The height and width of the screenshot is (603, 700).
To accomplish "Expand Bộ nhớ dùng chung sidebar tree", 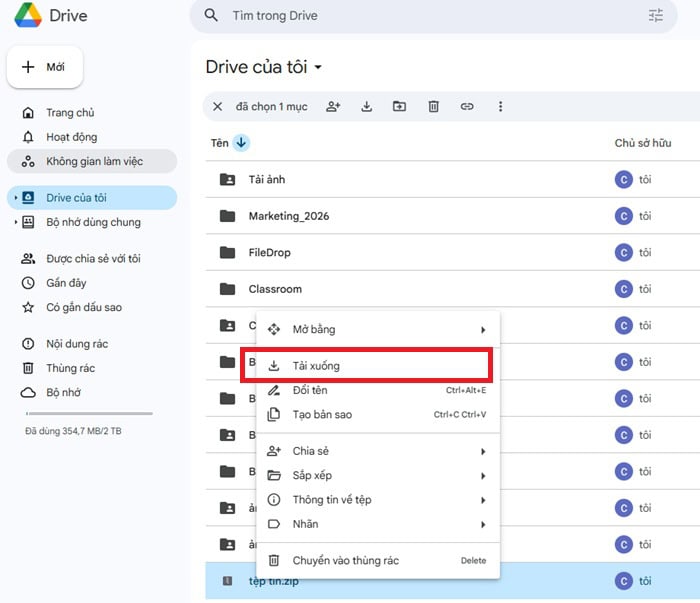I will 15,222.
